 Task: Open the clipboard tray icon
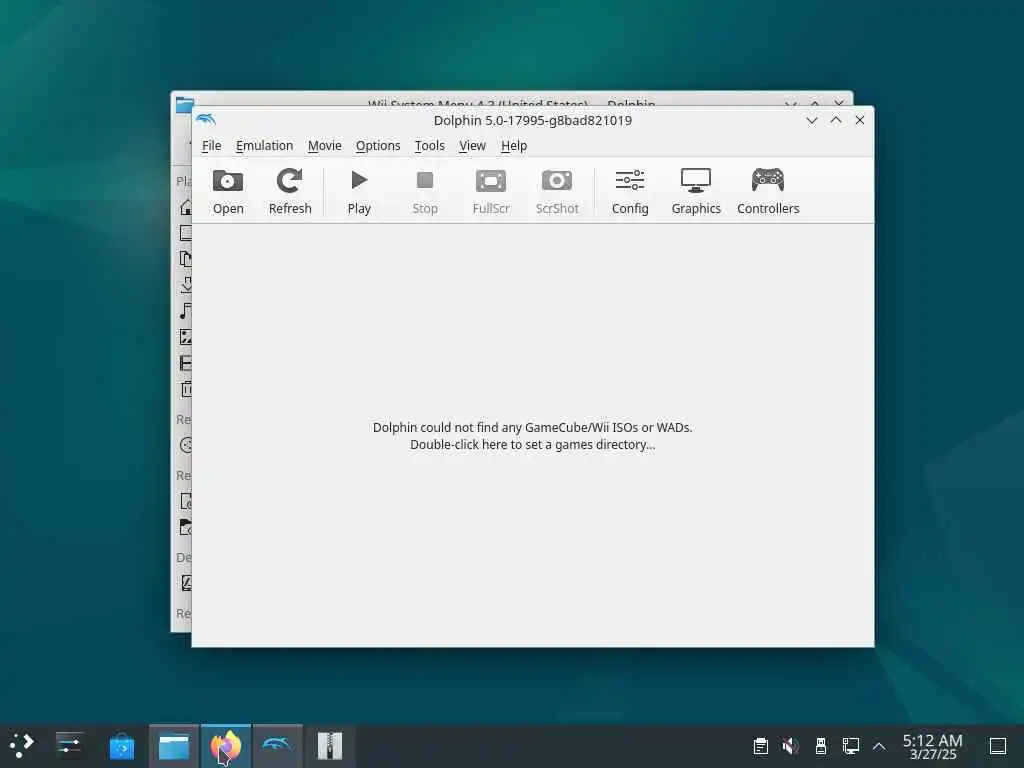760,746
